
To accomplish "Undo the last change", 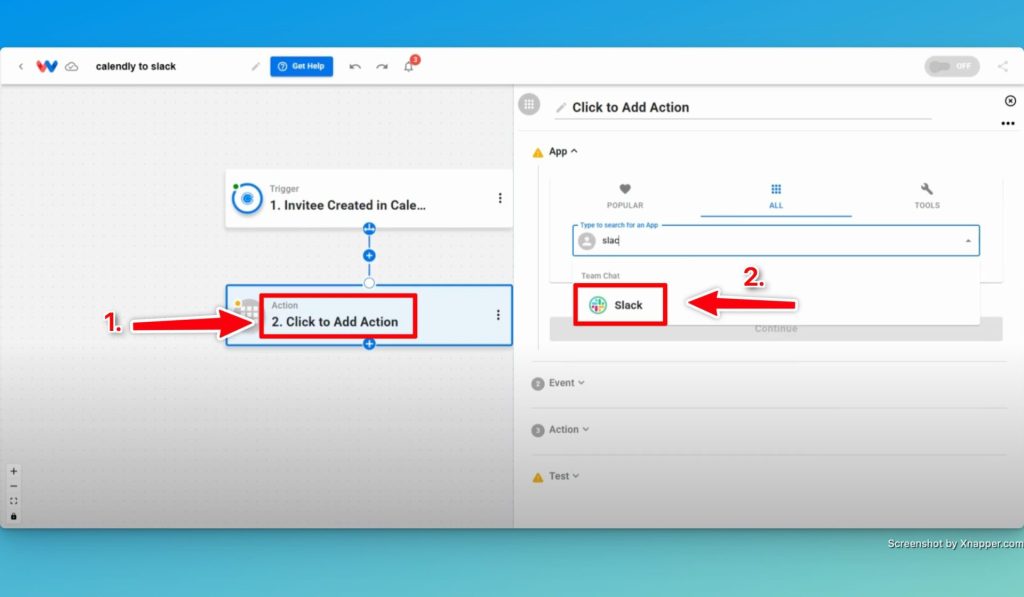I will (x=355, y=67).
